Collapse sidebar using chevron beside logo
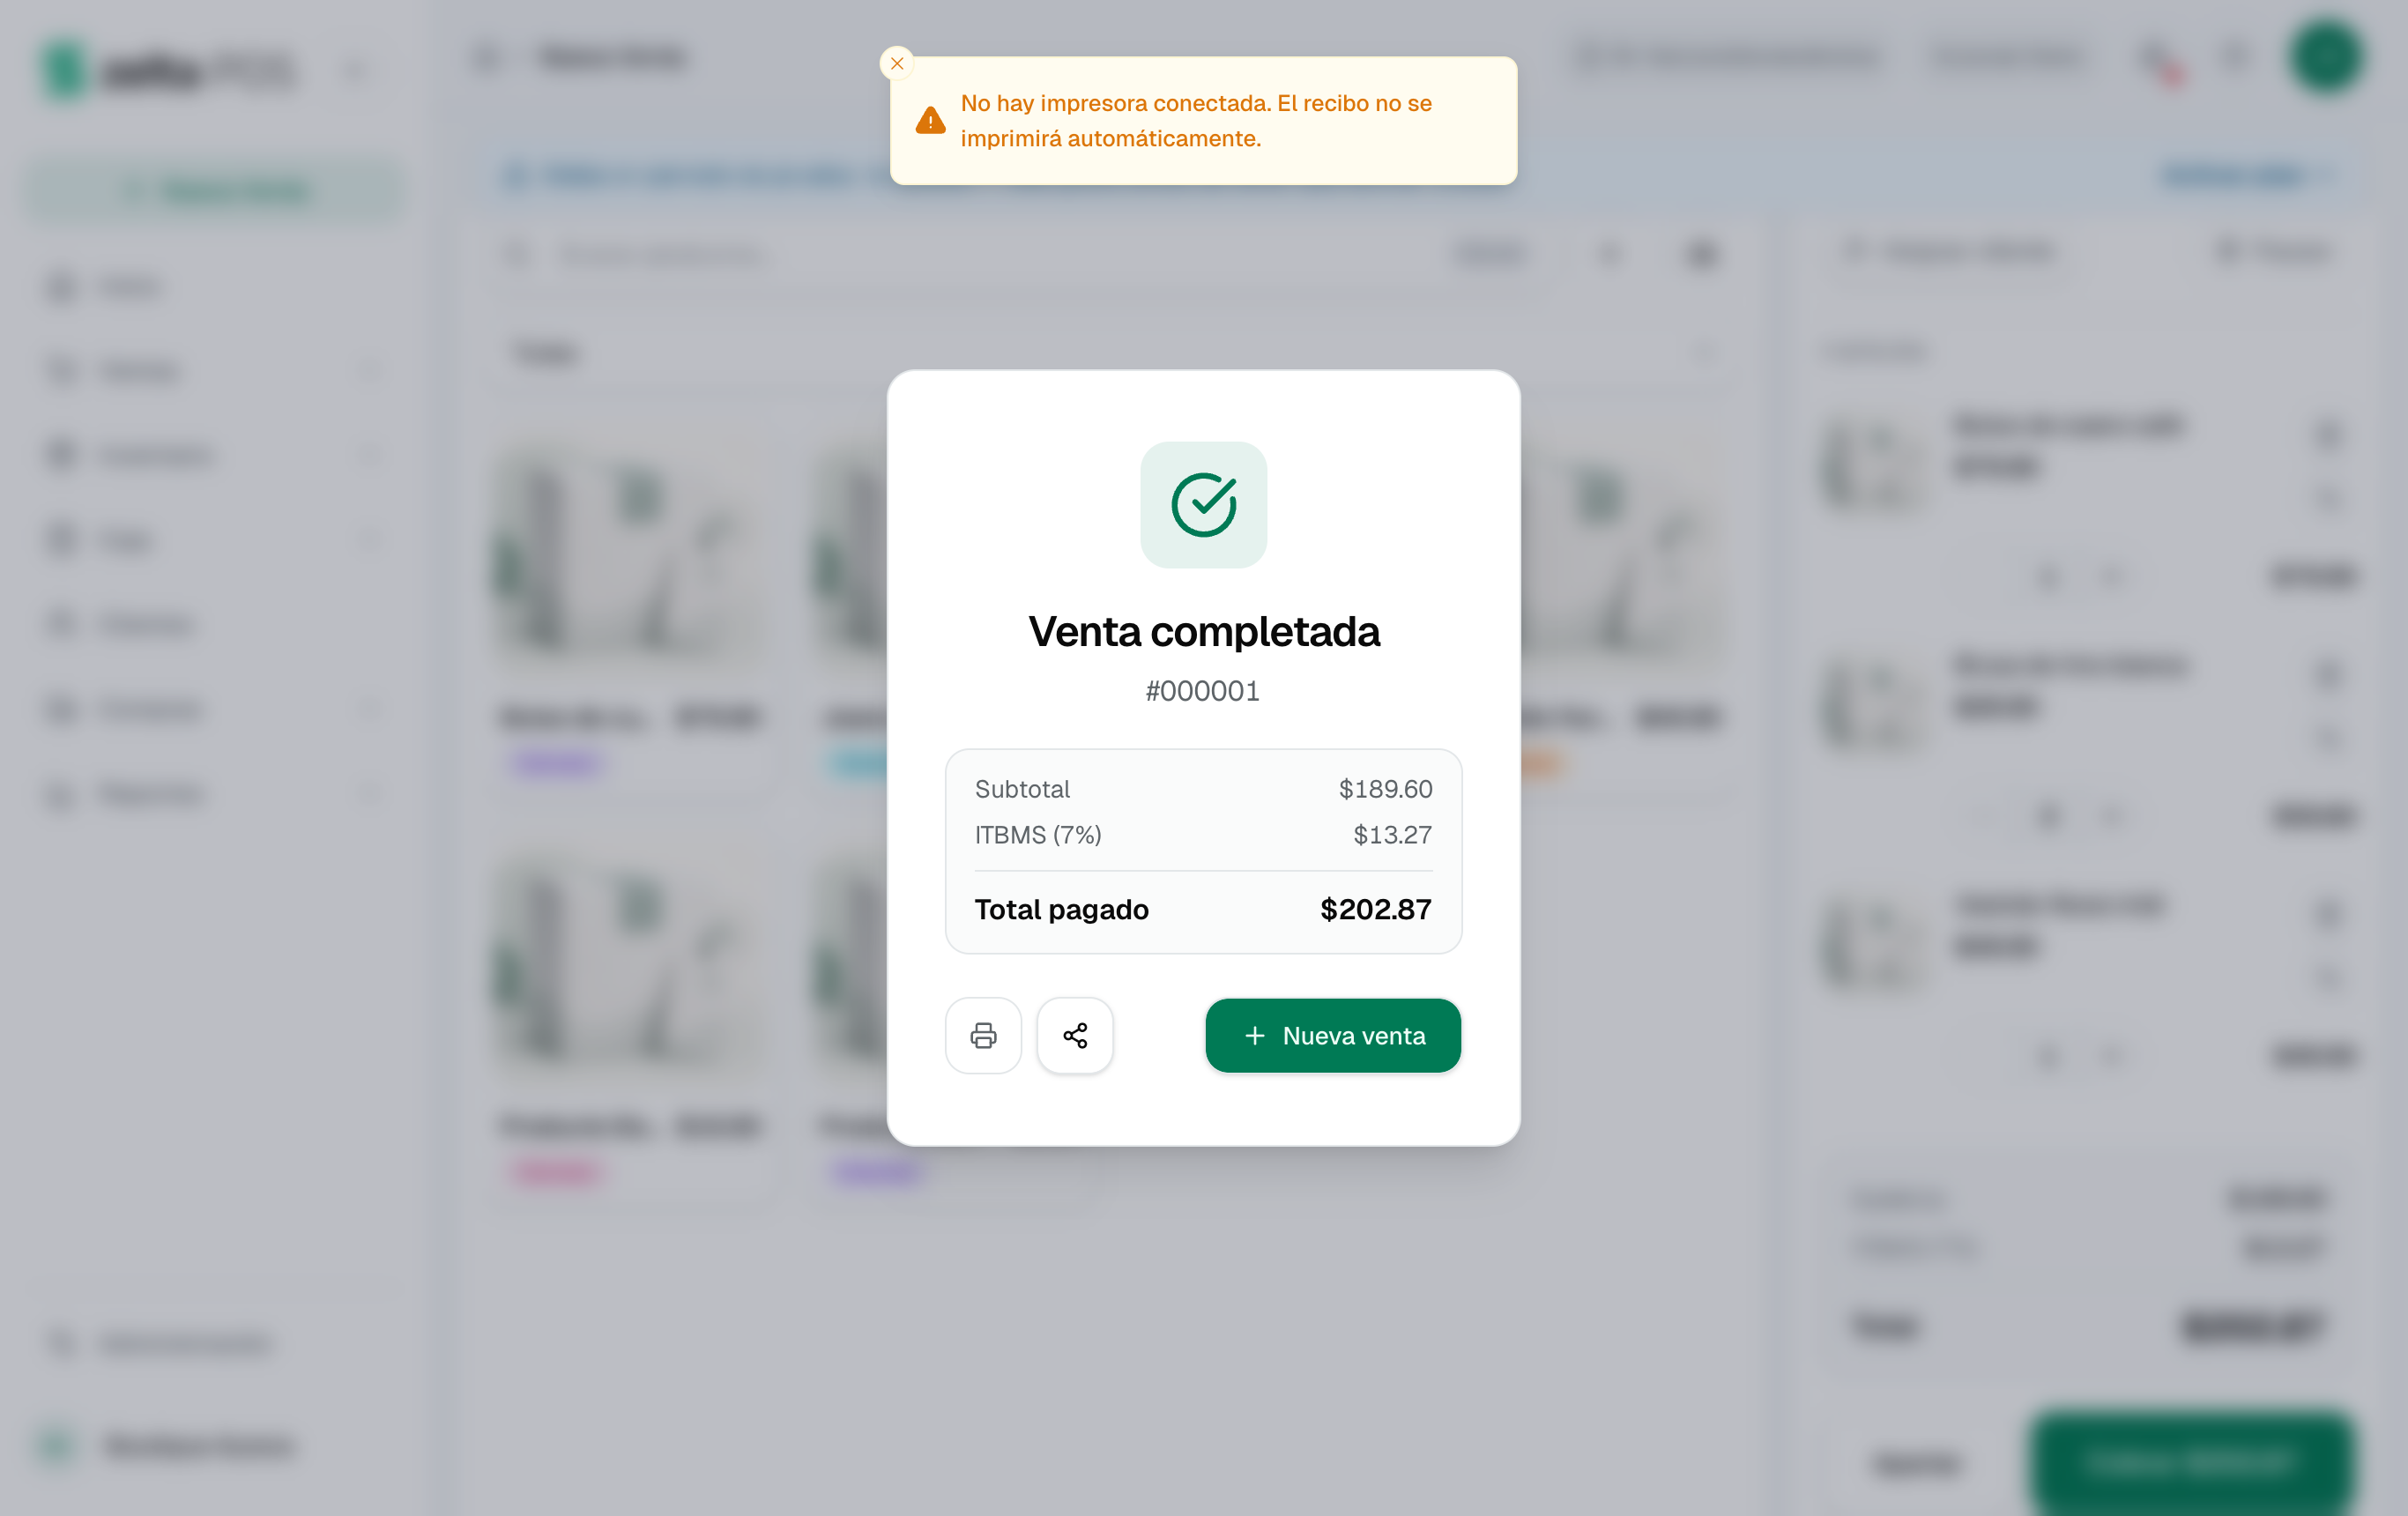The image size is (2408, 1516). click(356, 71)
